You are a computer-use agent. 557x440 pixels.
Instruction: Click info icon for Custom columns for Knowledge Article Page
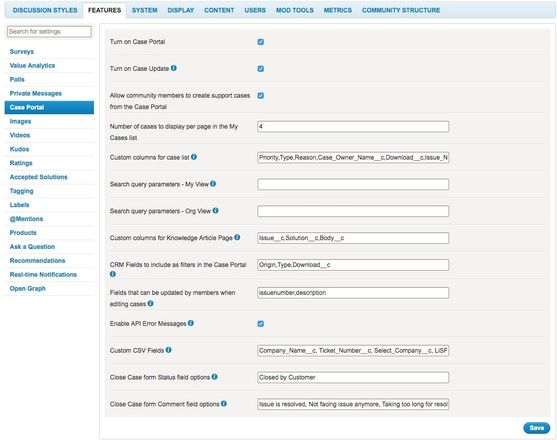click(x=237, y=237)
